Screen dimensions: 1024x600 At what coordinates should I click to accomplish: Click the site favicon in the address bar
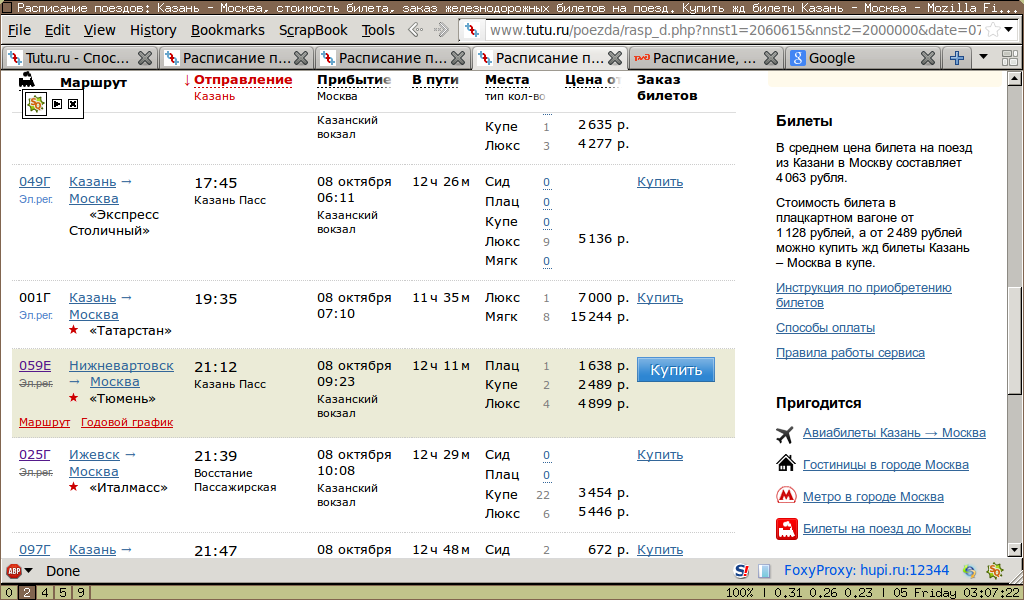click(x=473, y=30)
